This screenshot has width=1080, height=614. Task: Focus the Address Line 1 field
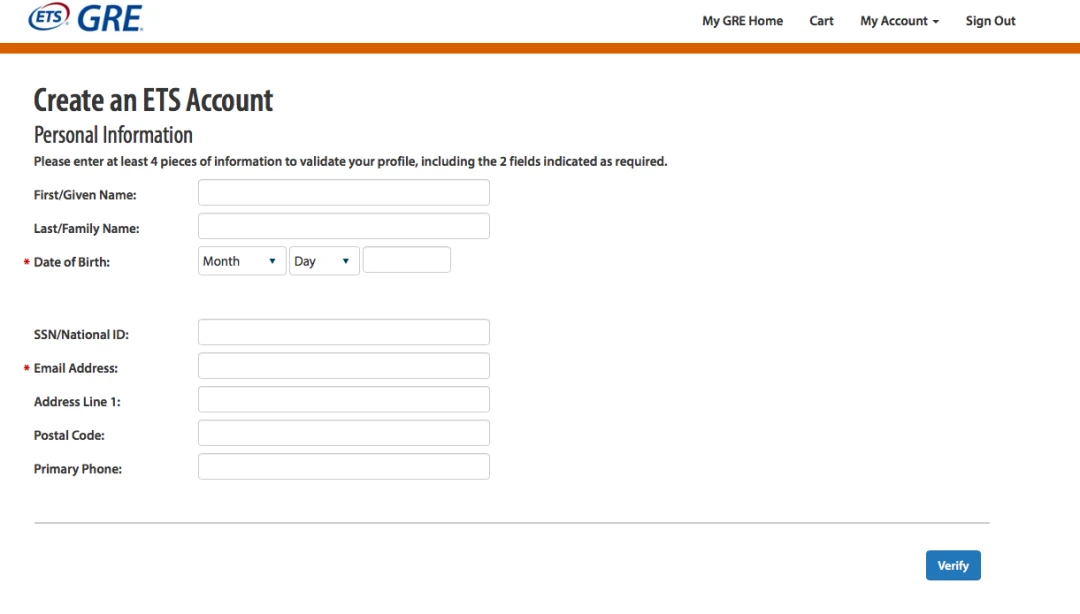343,400
